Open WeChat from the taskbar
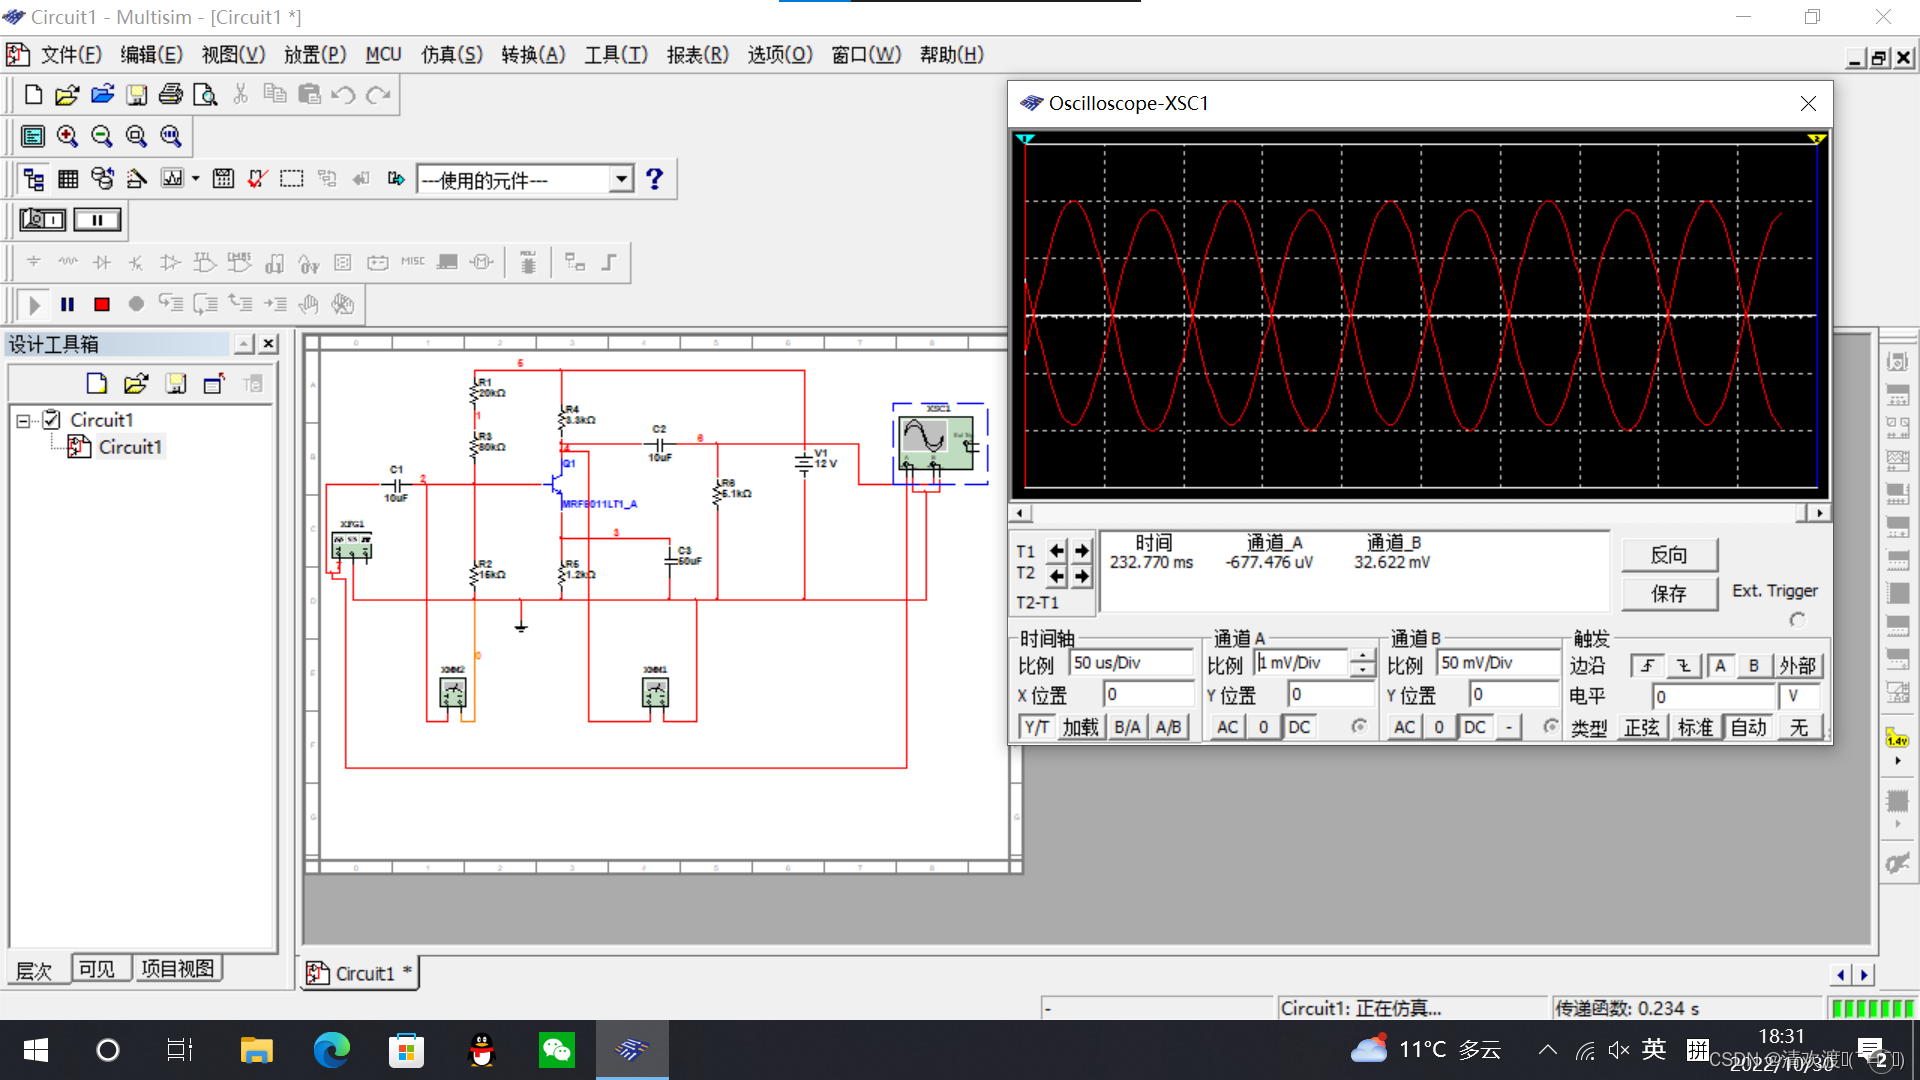The width and height of the screenshot is (1920, 1080). 557,1050
